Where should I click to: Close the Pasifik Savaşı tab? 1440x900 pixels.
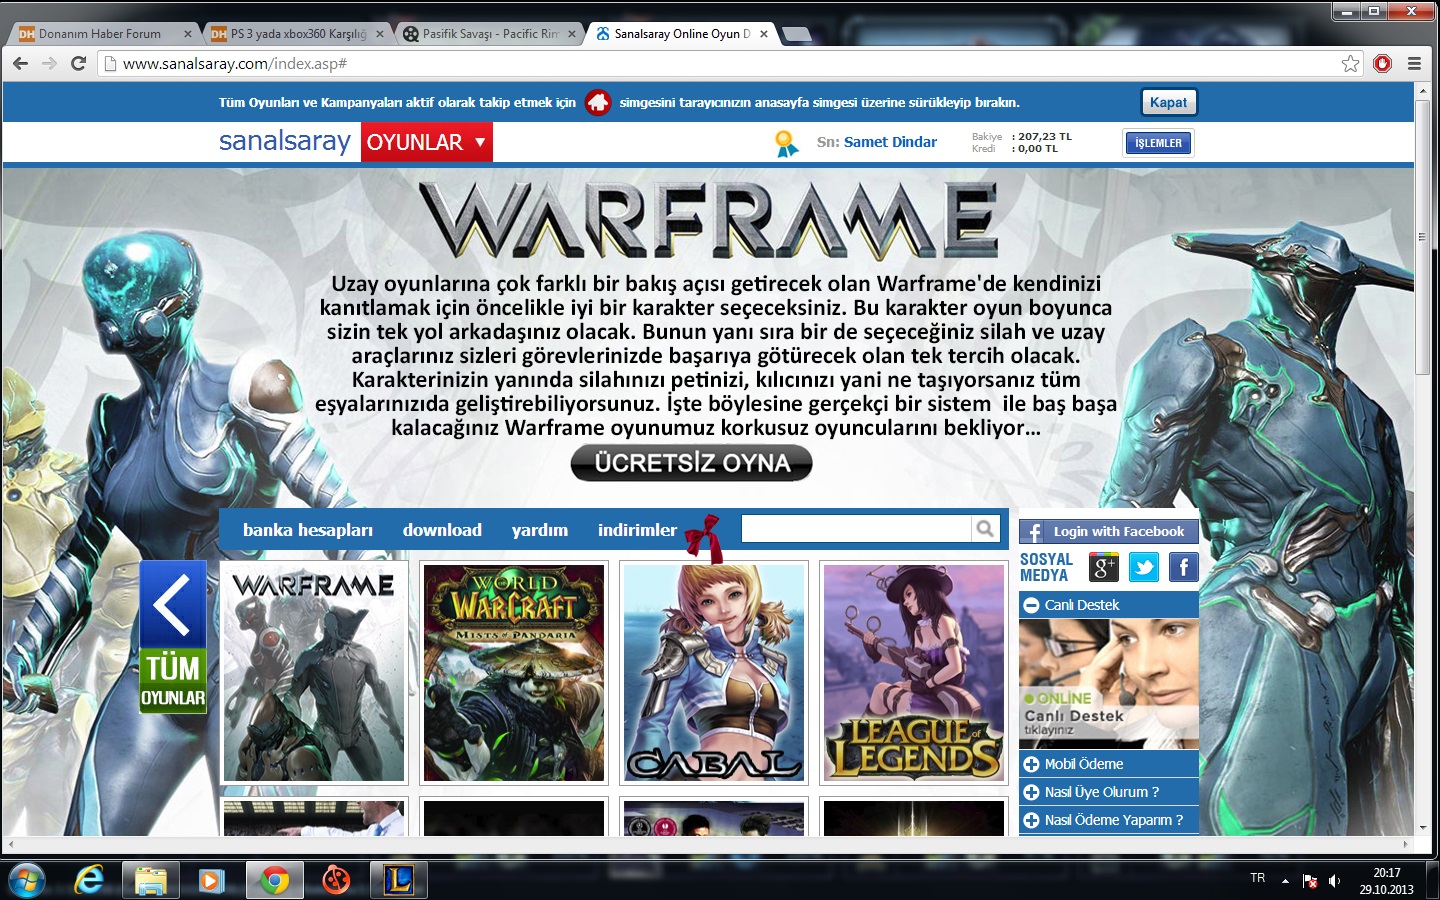572,34
